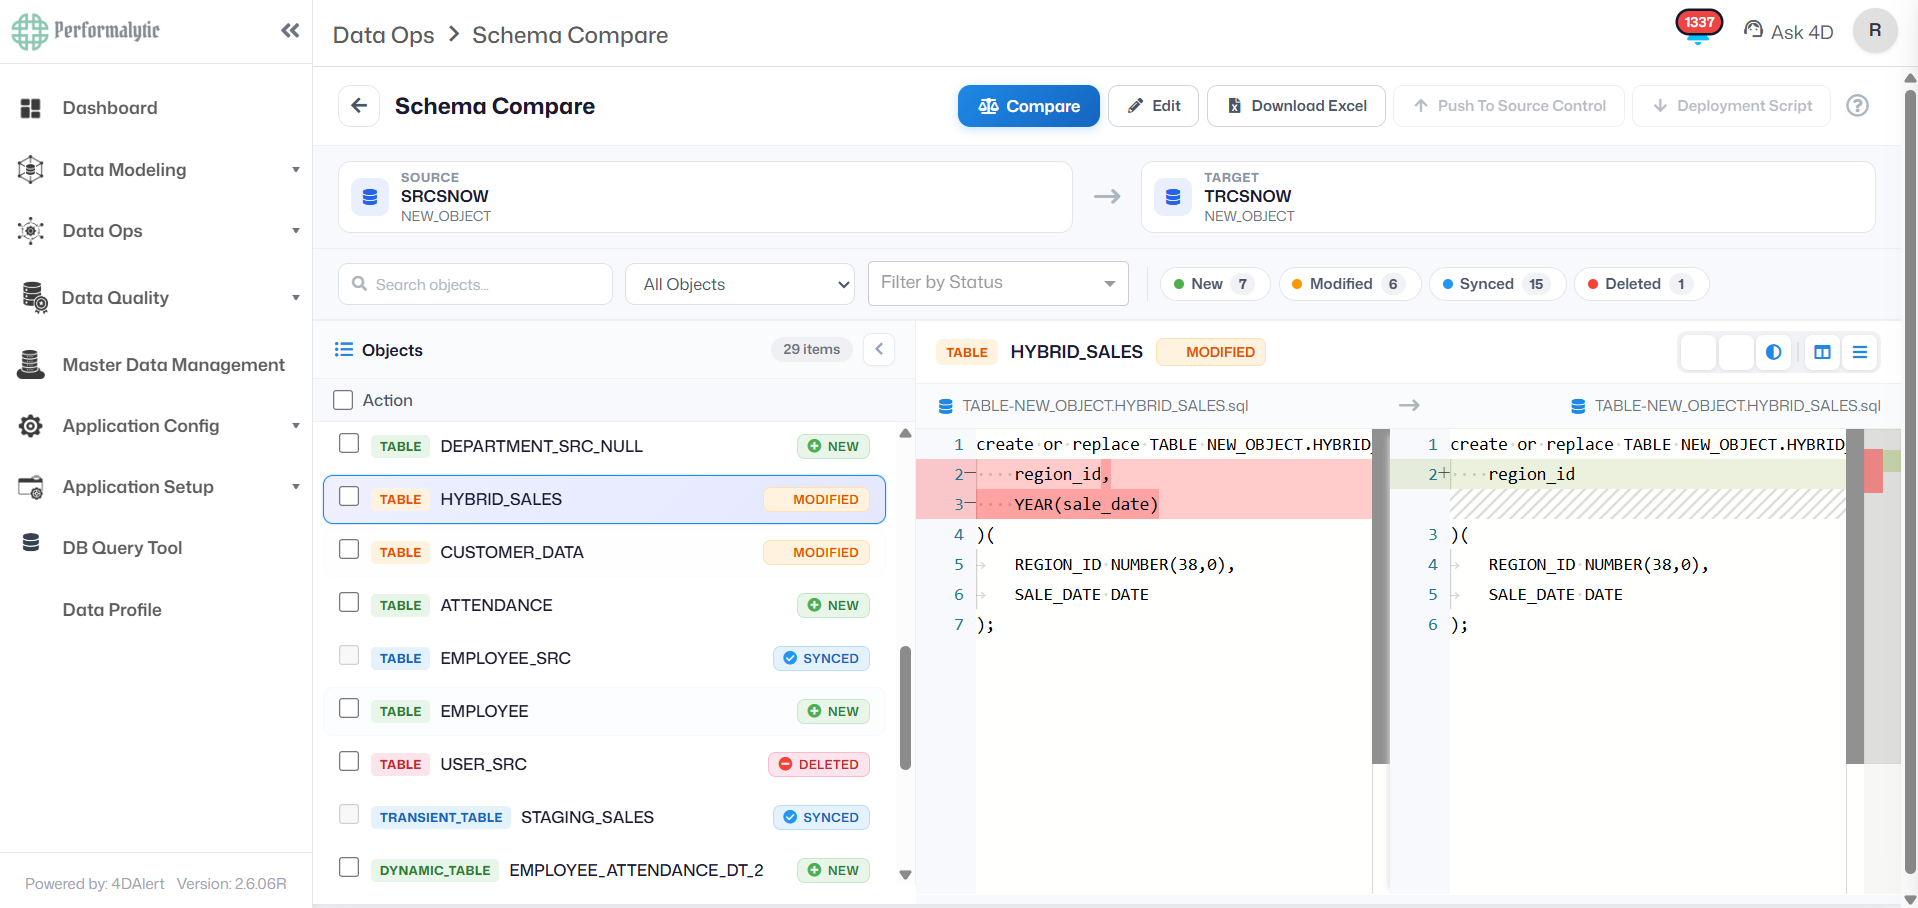Switch to side-by-side diff view
This screenshot has height=908, width=1918.
[x=1822, y=352]
